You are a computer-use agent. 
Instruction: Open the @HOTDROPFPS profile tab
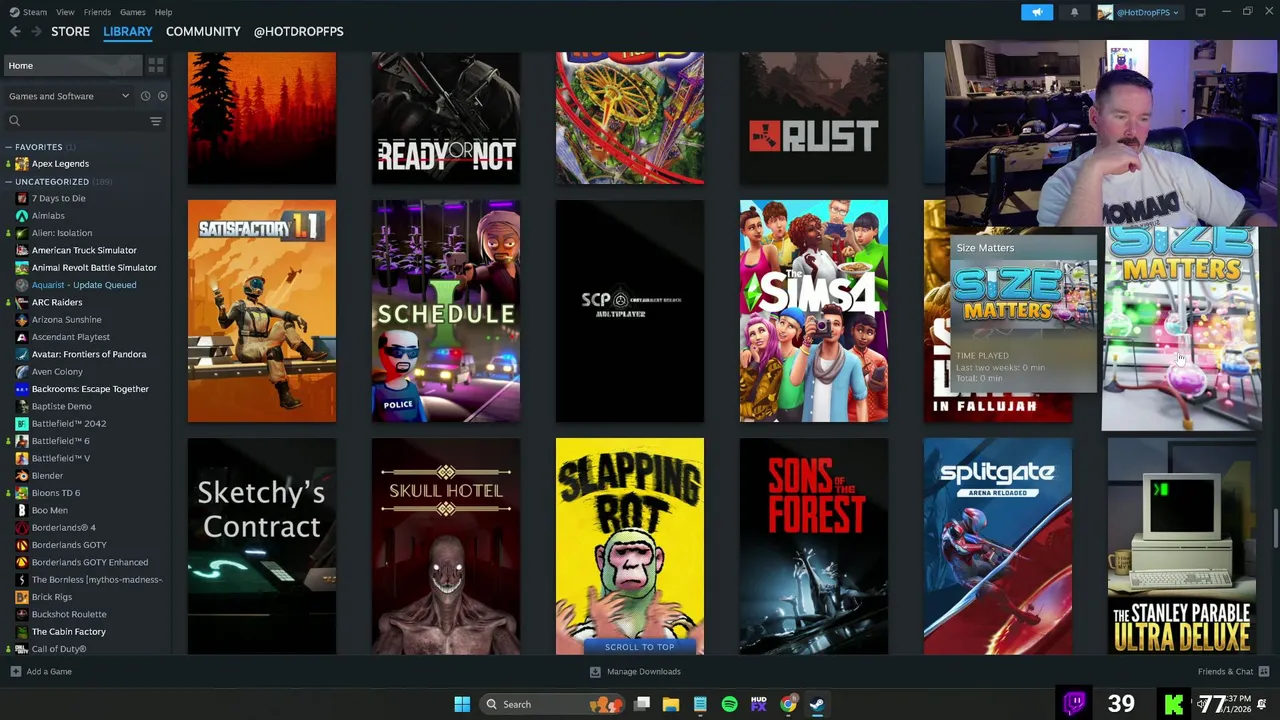tap(298, 32)
